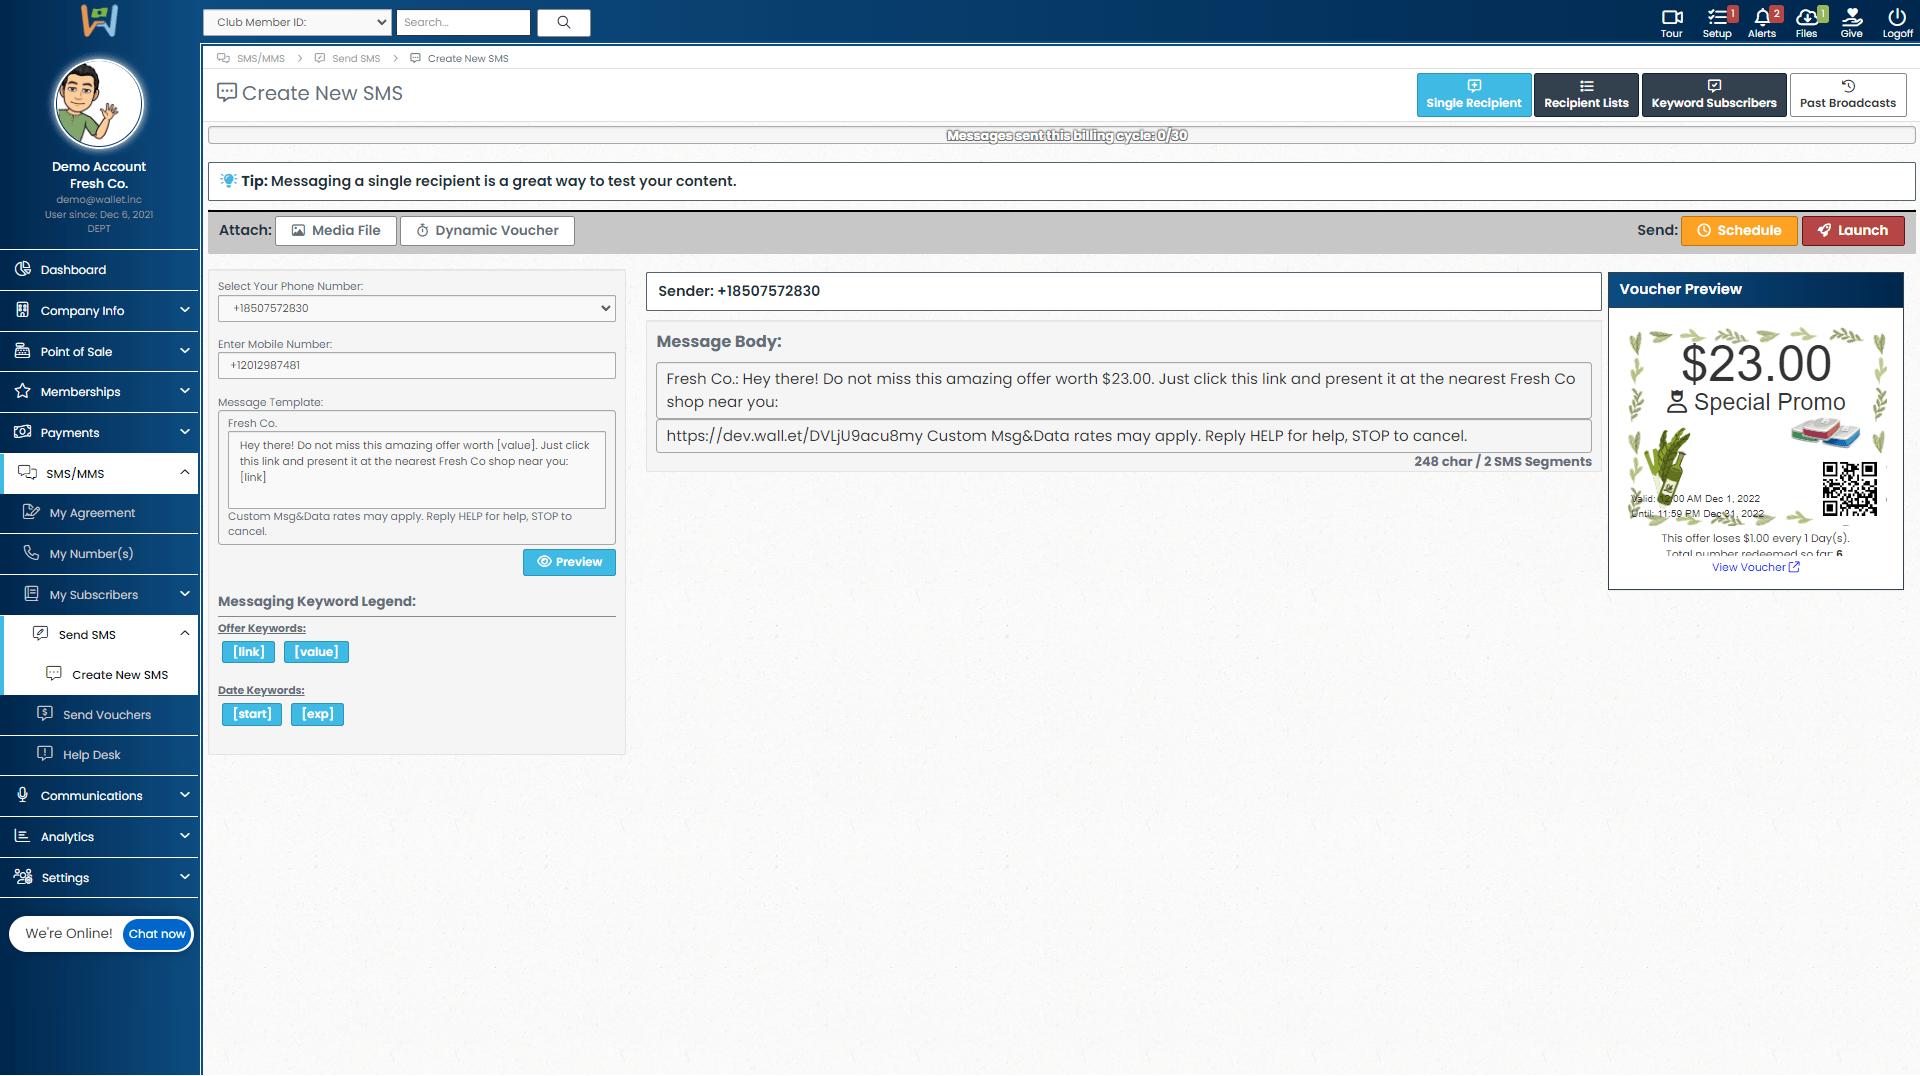Open the Files cloud icon

click(1806, 22)
